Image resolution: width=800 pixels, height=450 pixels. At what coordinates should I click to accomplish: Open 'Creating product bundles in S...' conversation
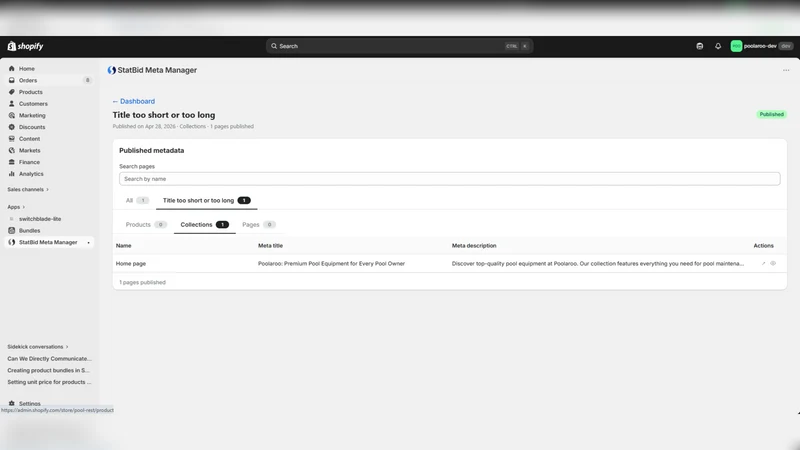tap(48, 370)
